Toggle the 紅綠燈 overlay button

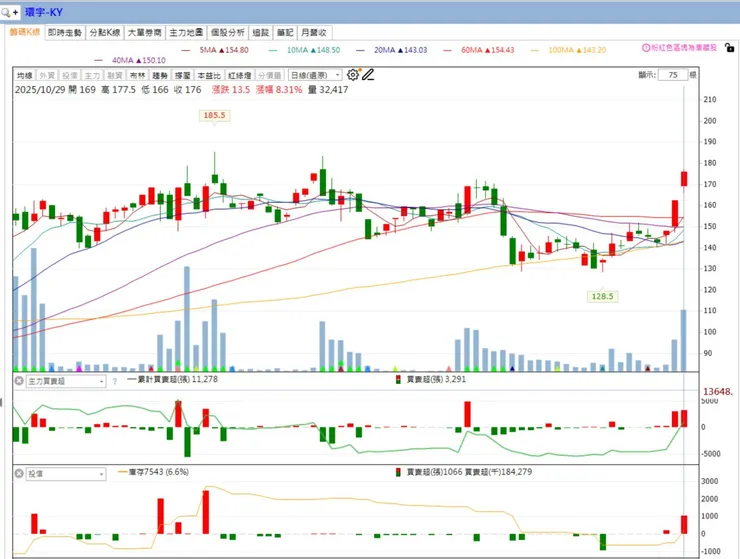[239, 76]
